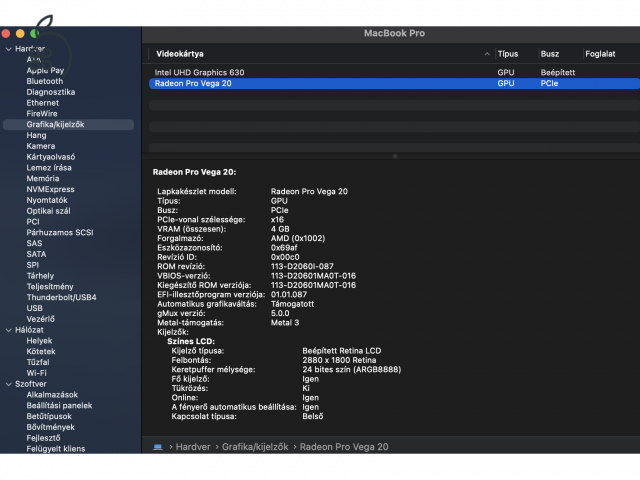Image resolution: width=640 pixels, height=480 pixels.
Task: Select Felügyelt kliens item
Action: [56, 449]
